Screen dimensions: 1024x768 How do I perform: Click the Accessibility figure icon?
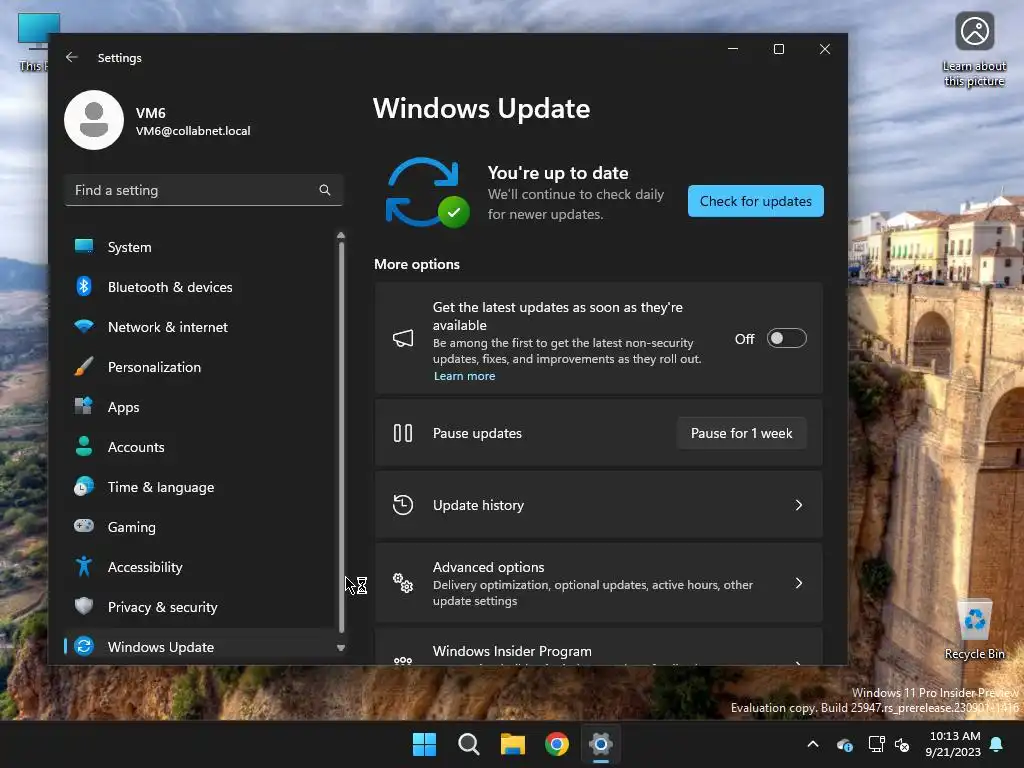point(84,566)
